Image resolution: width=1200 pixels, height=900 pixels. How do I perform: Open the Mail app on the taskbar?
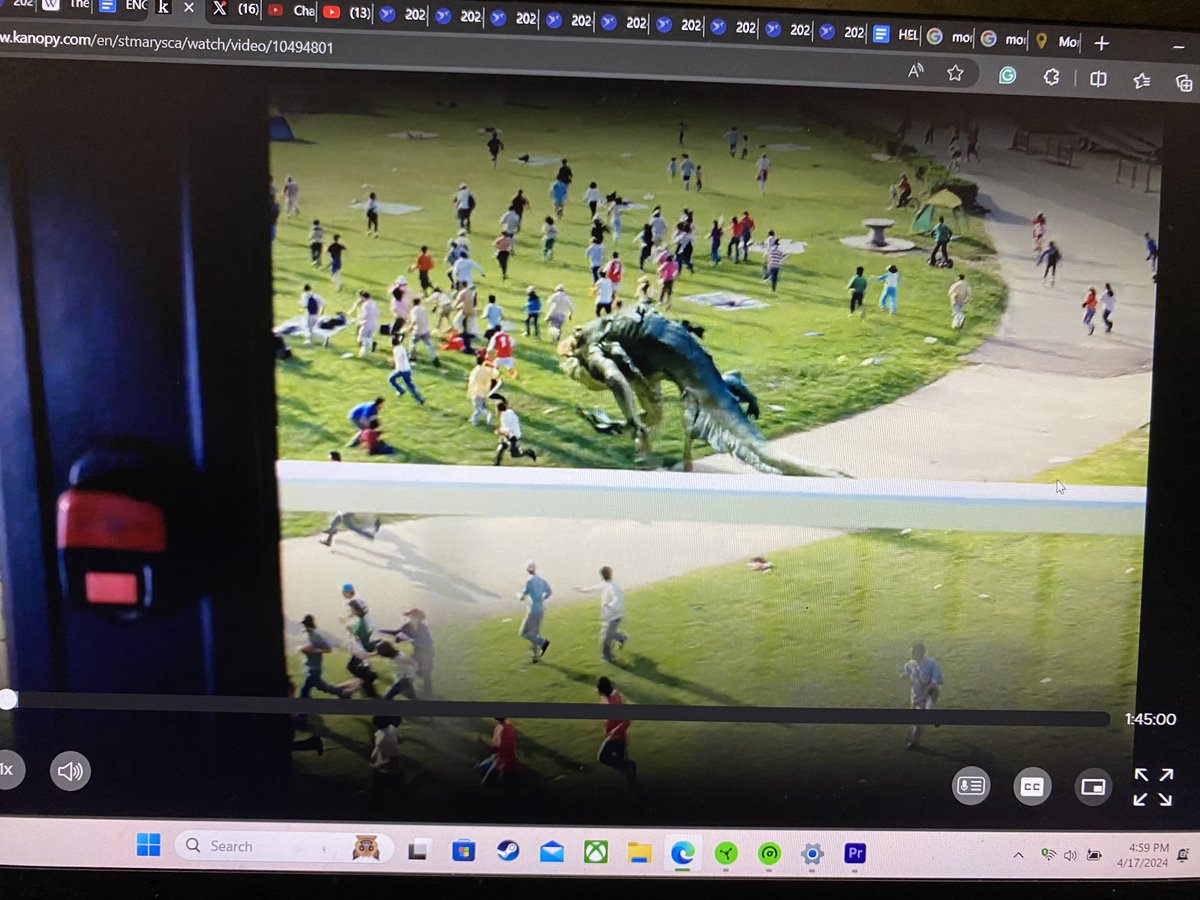[551, 852]
